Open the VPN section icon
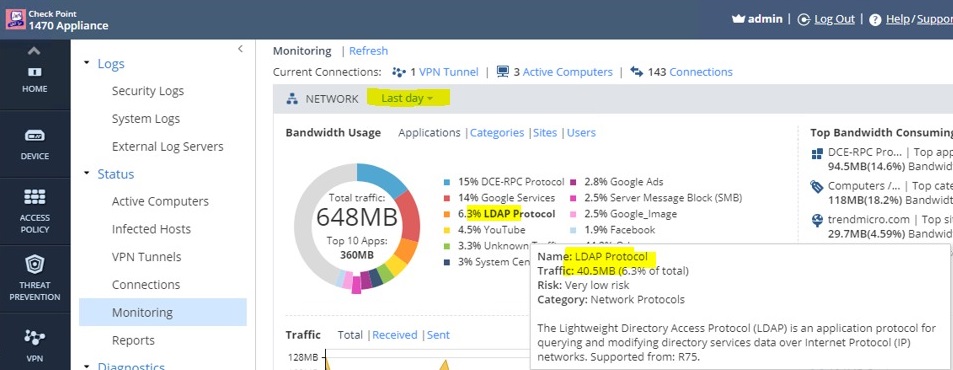Image resolution: width=953 pixels, height=370 pixels. click(x=35, y=338)
